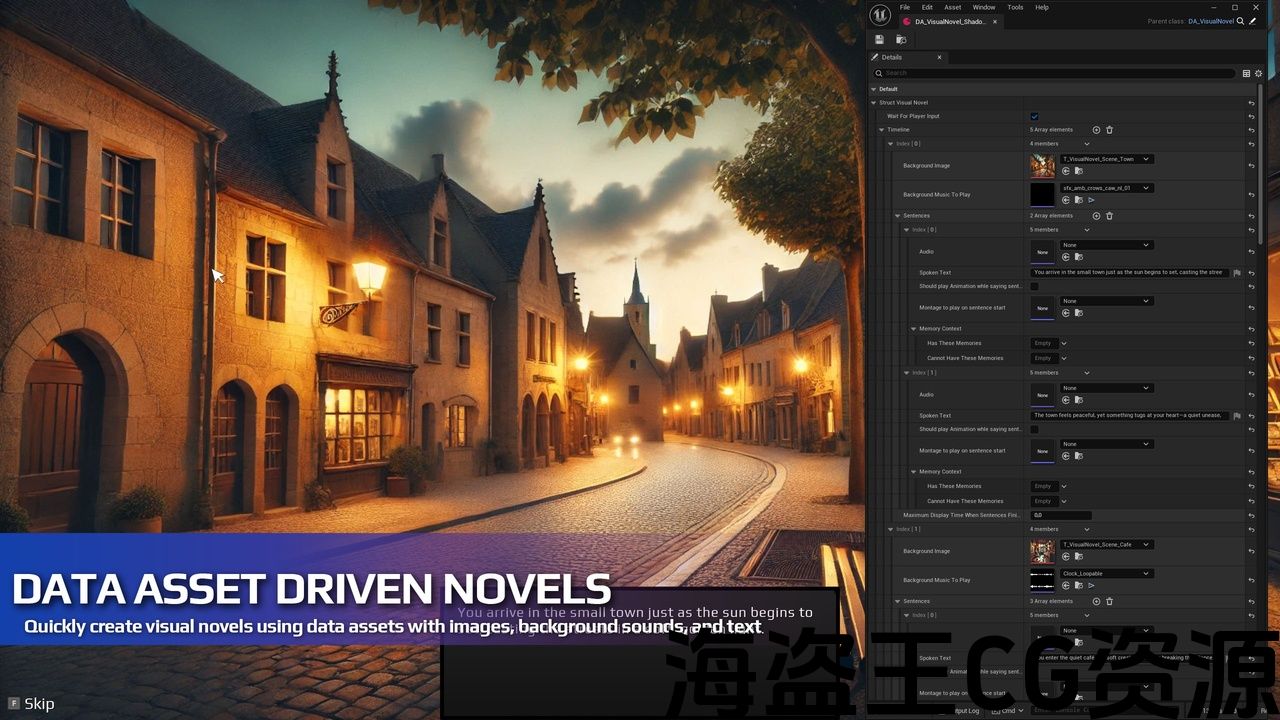Save the data asset with floppy icon
This screenshot has width=1280, height=720.
coord(879,39)
